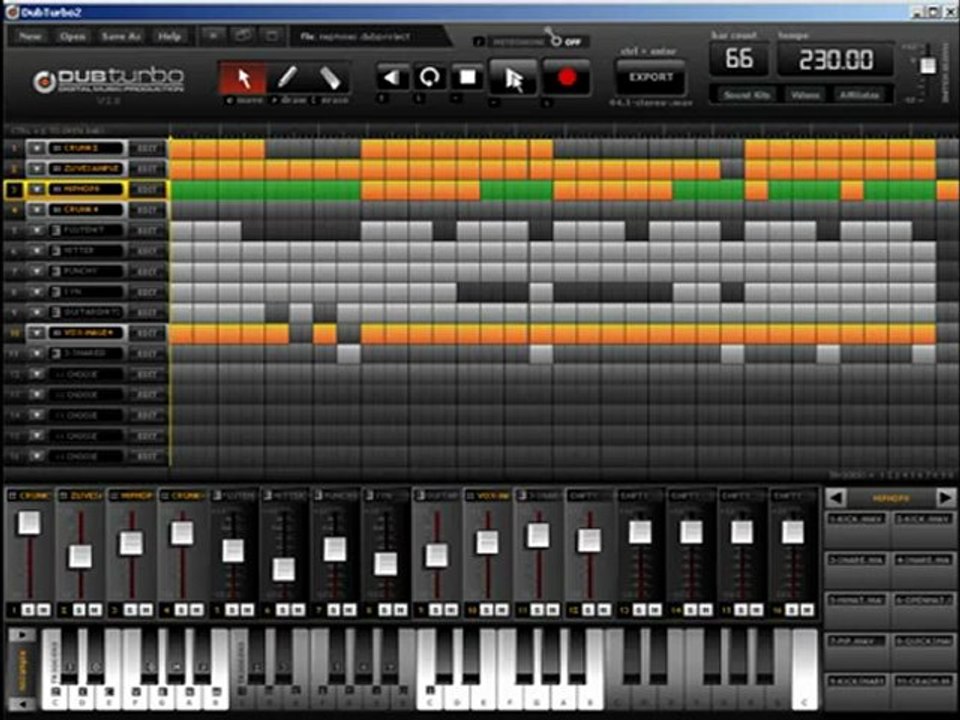
Task: Trigger sample pad number 8
Action: point(923,650)
